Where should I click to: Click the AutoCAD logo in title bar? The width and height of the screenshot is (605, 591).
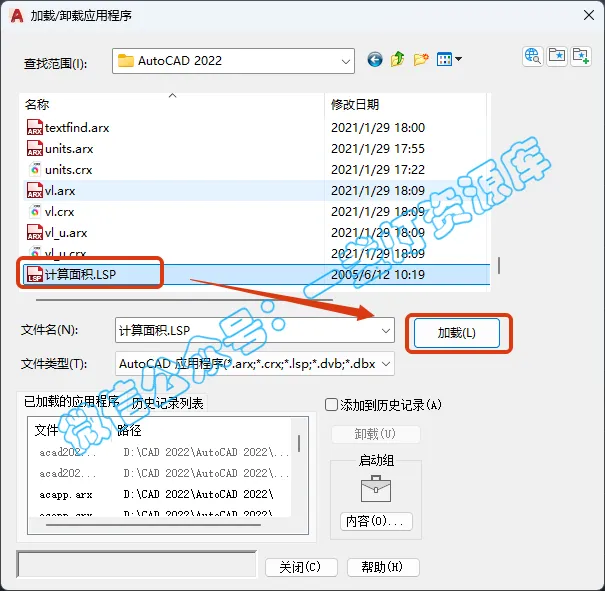pyautogui.click(x=17, y=15)
